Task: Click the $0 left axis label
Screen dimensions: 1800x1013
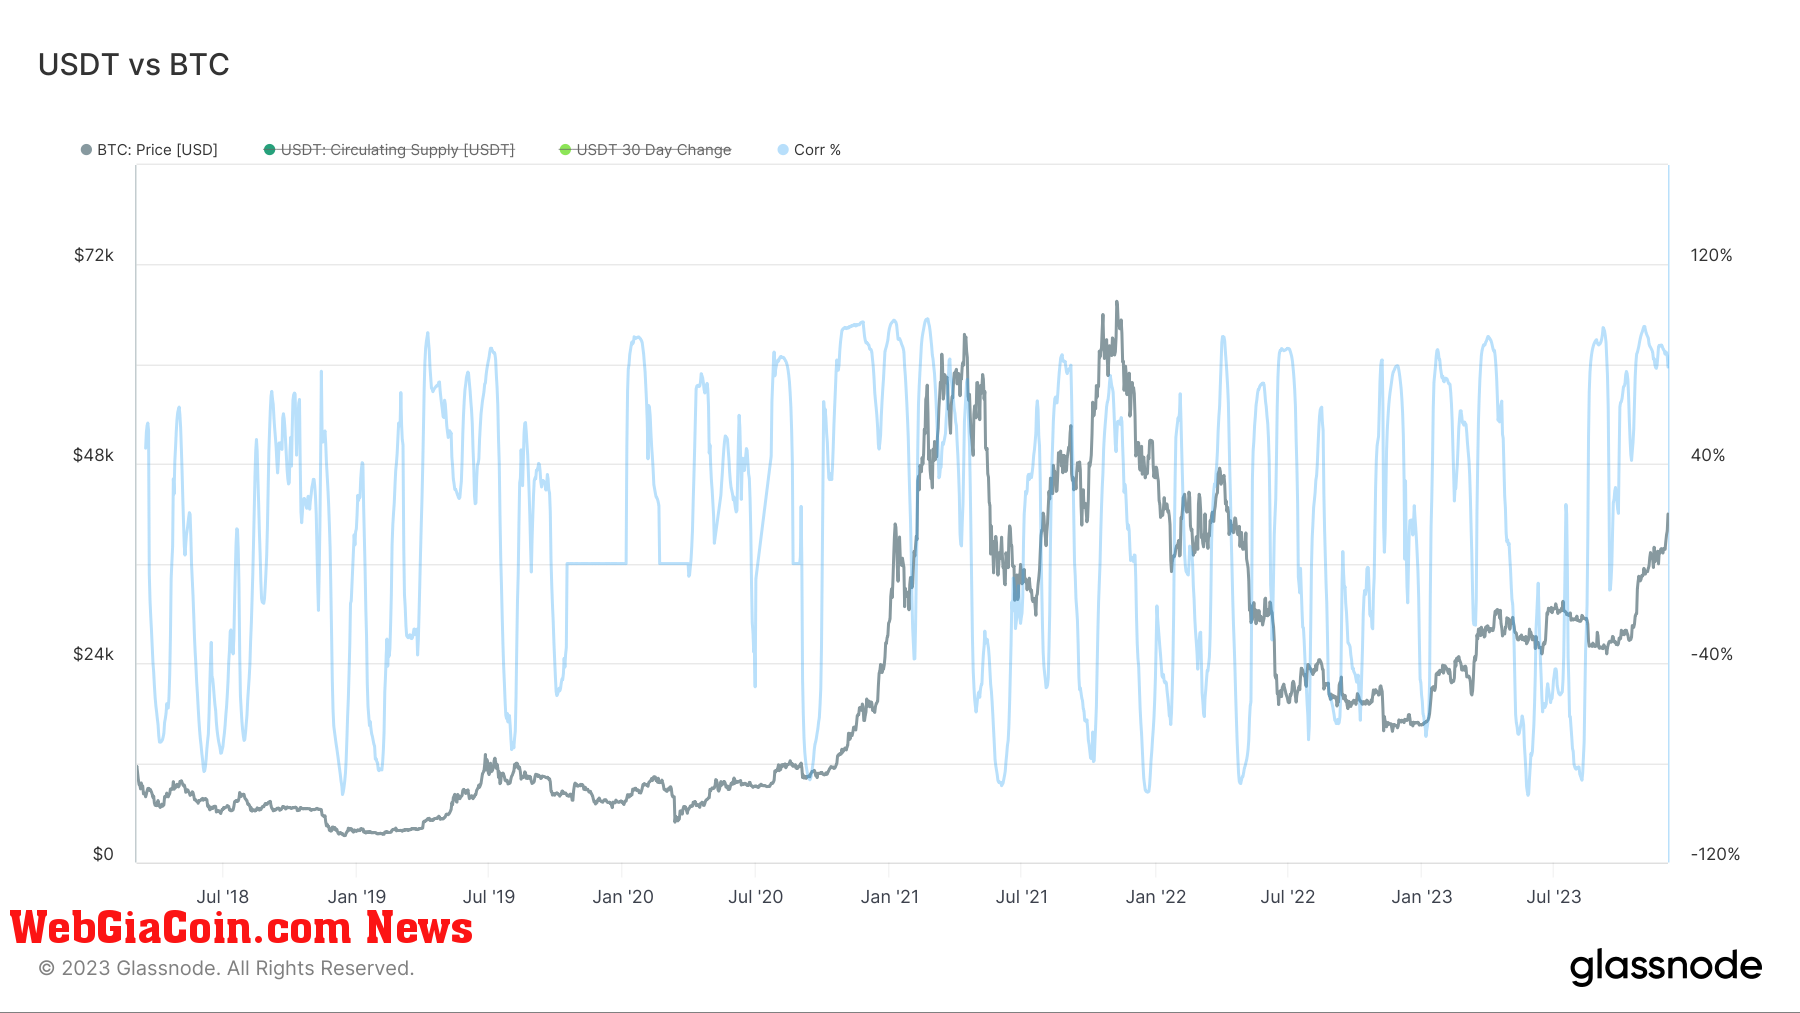Action: [x=103, y=854]
